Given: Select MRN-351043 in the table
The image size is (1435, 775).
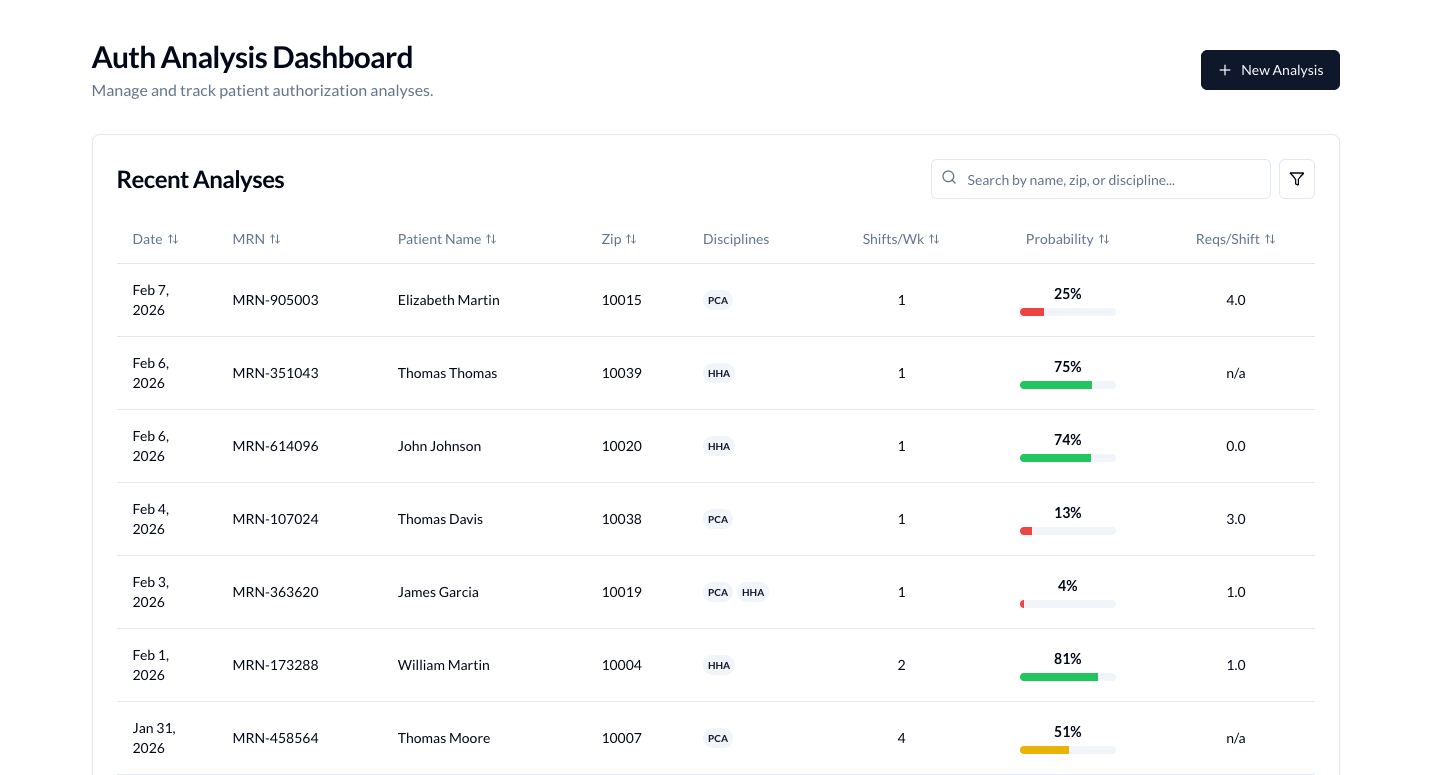Looking at the screenshot, I should [275, 373].
